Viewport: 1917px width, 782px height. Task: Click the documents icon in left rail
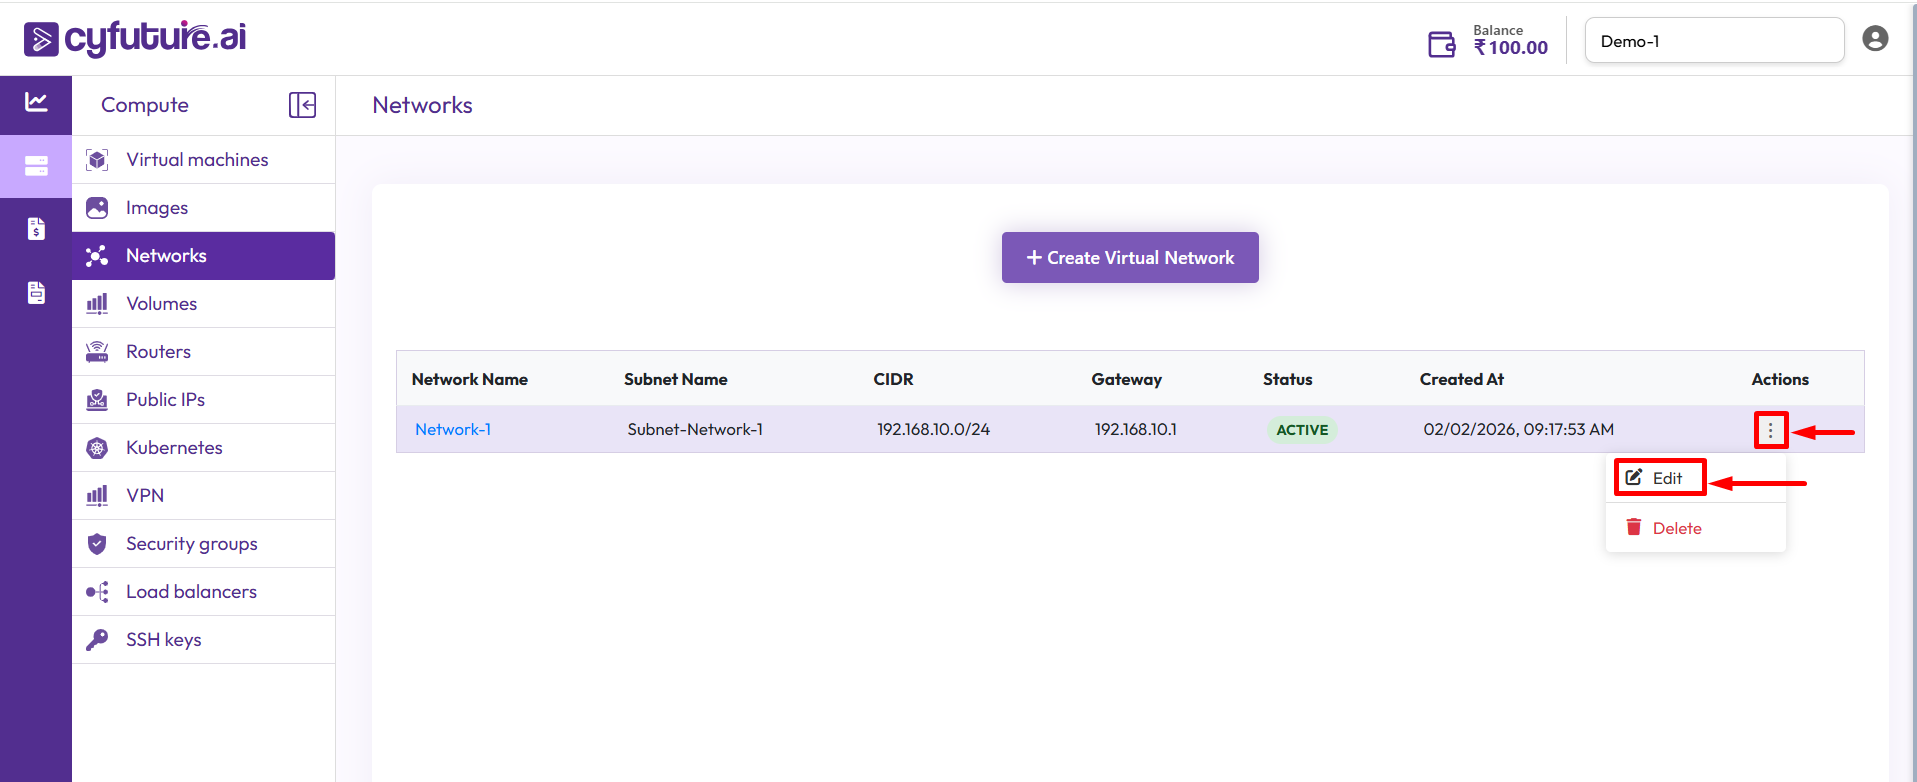(x=36, y=293)
